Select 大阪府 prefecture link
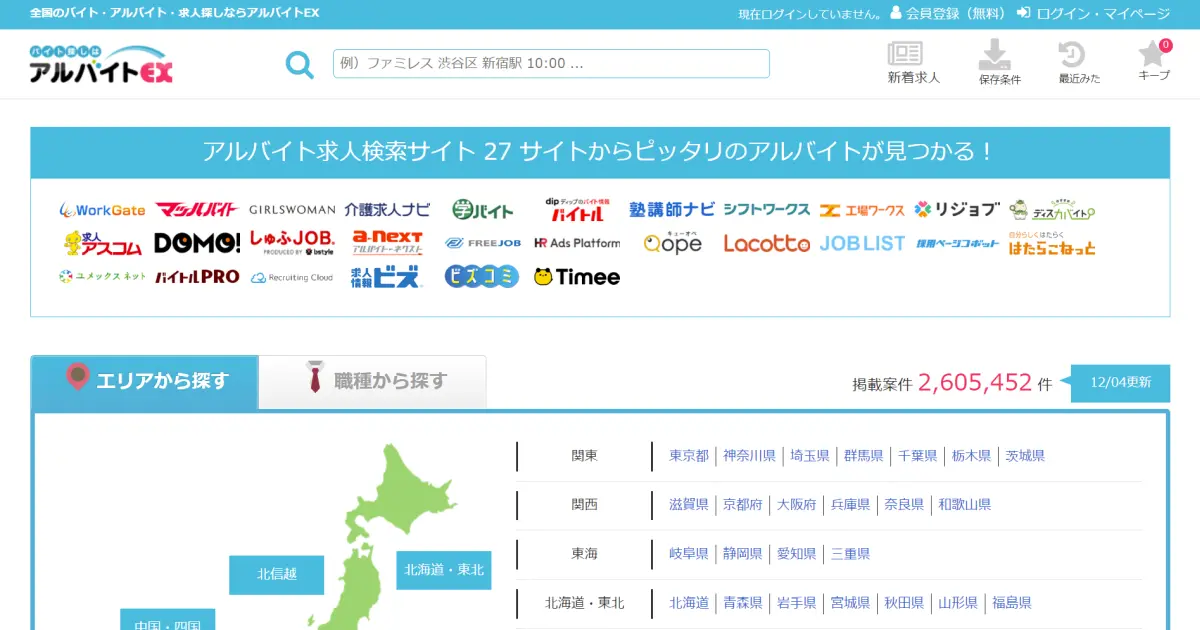Viewport: 1200px width, 630px height. pyautogui.click(x=797, y=505)
